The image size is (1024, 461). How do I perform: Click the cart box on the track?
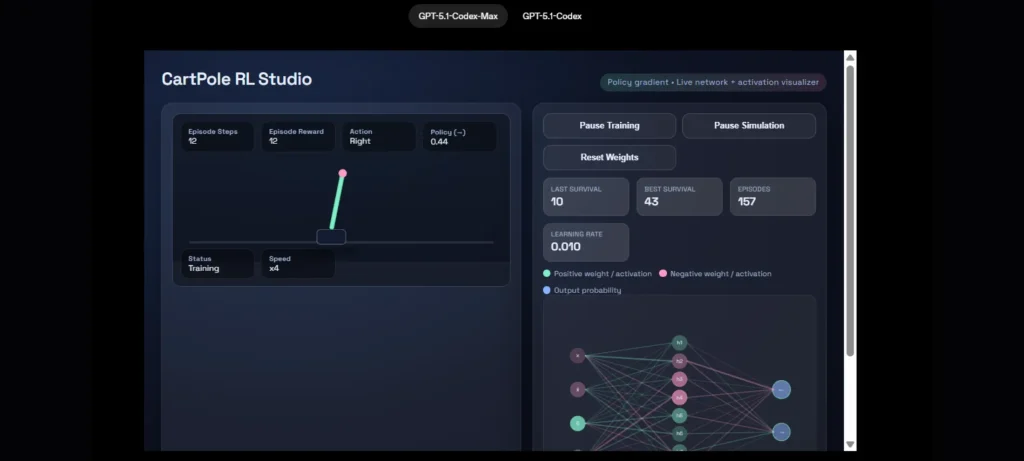tap(331, 237)
